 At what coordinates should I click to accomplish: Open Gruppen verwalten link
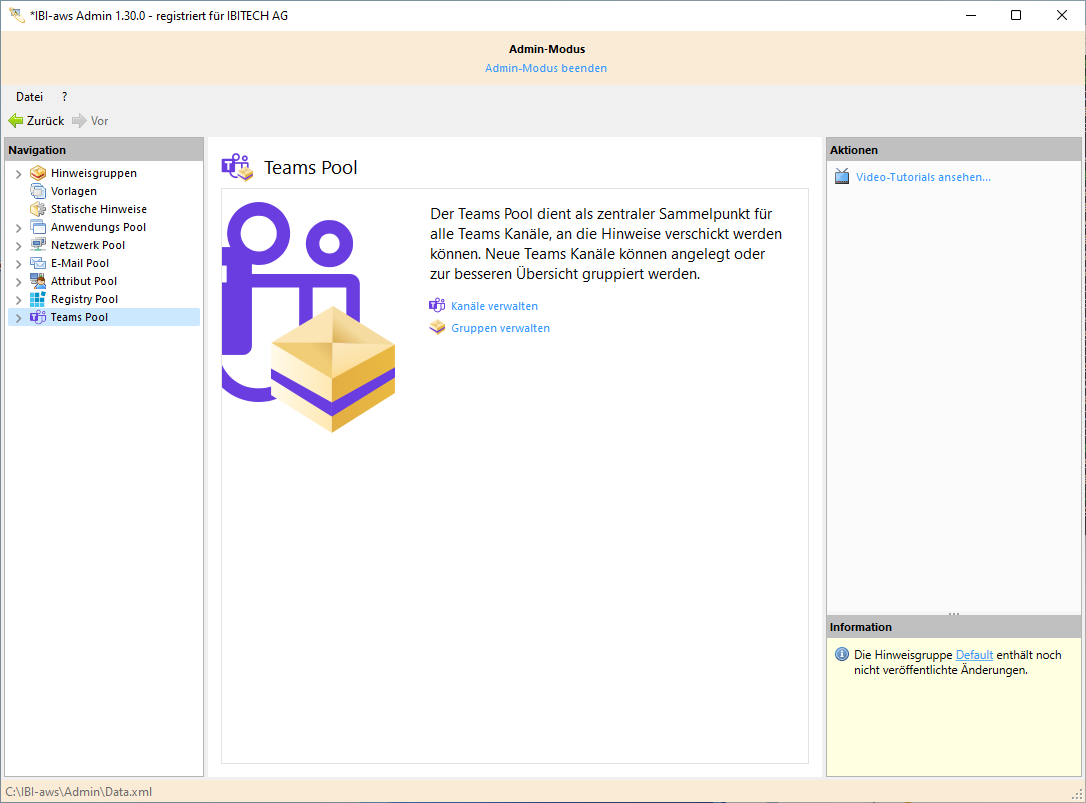500,328
